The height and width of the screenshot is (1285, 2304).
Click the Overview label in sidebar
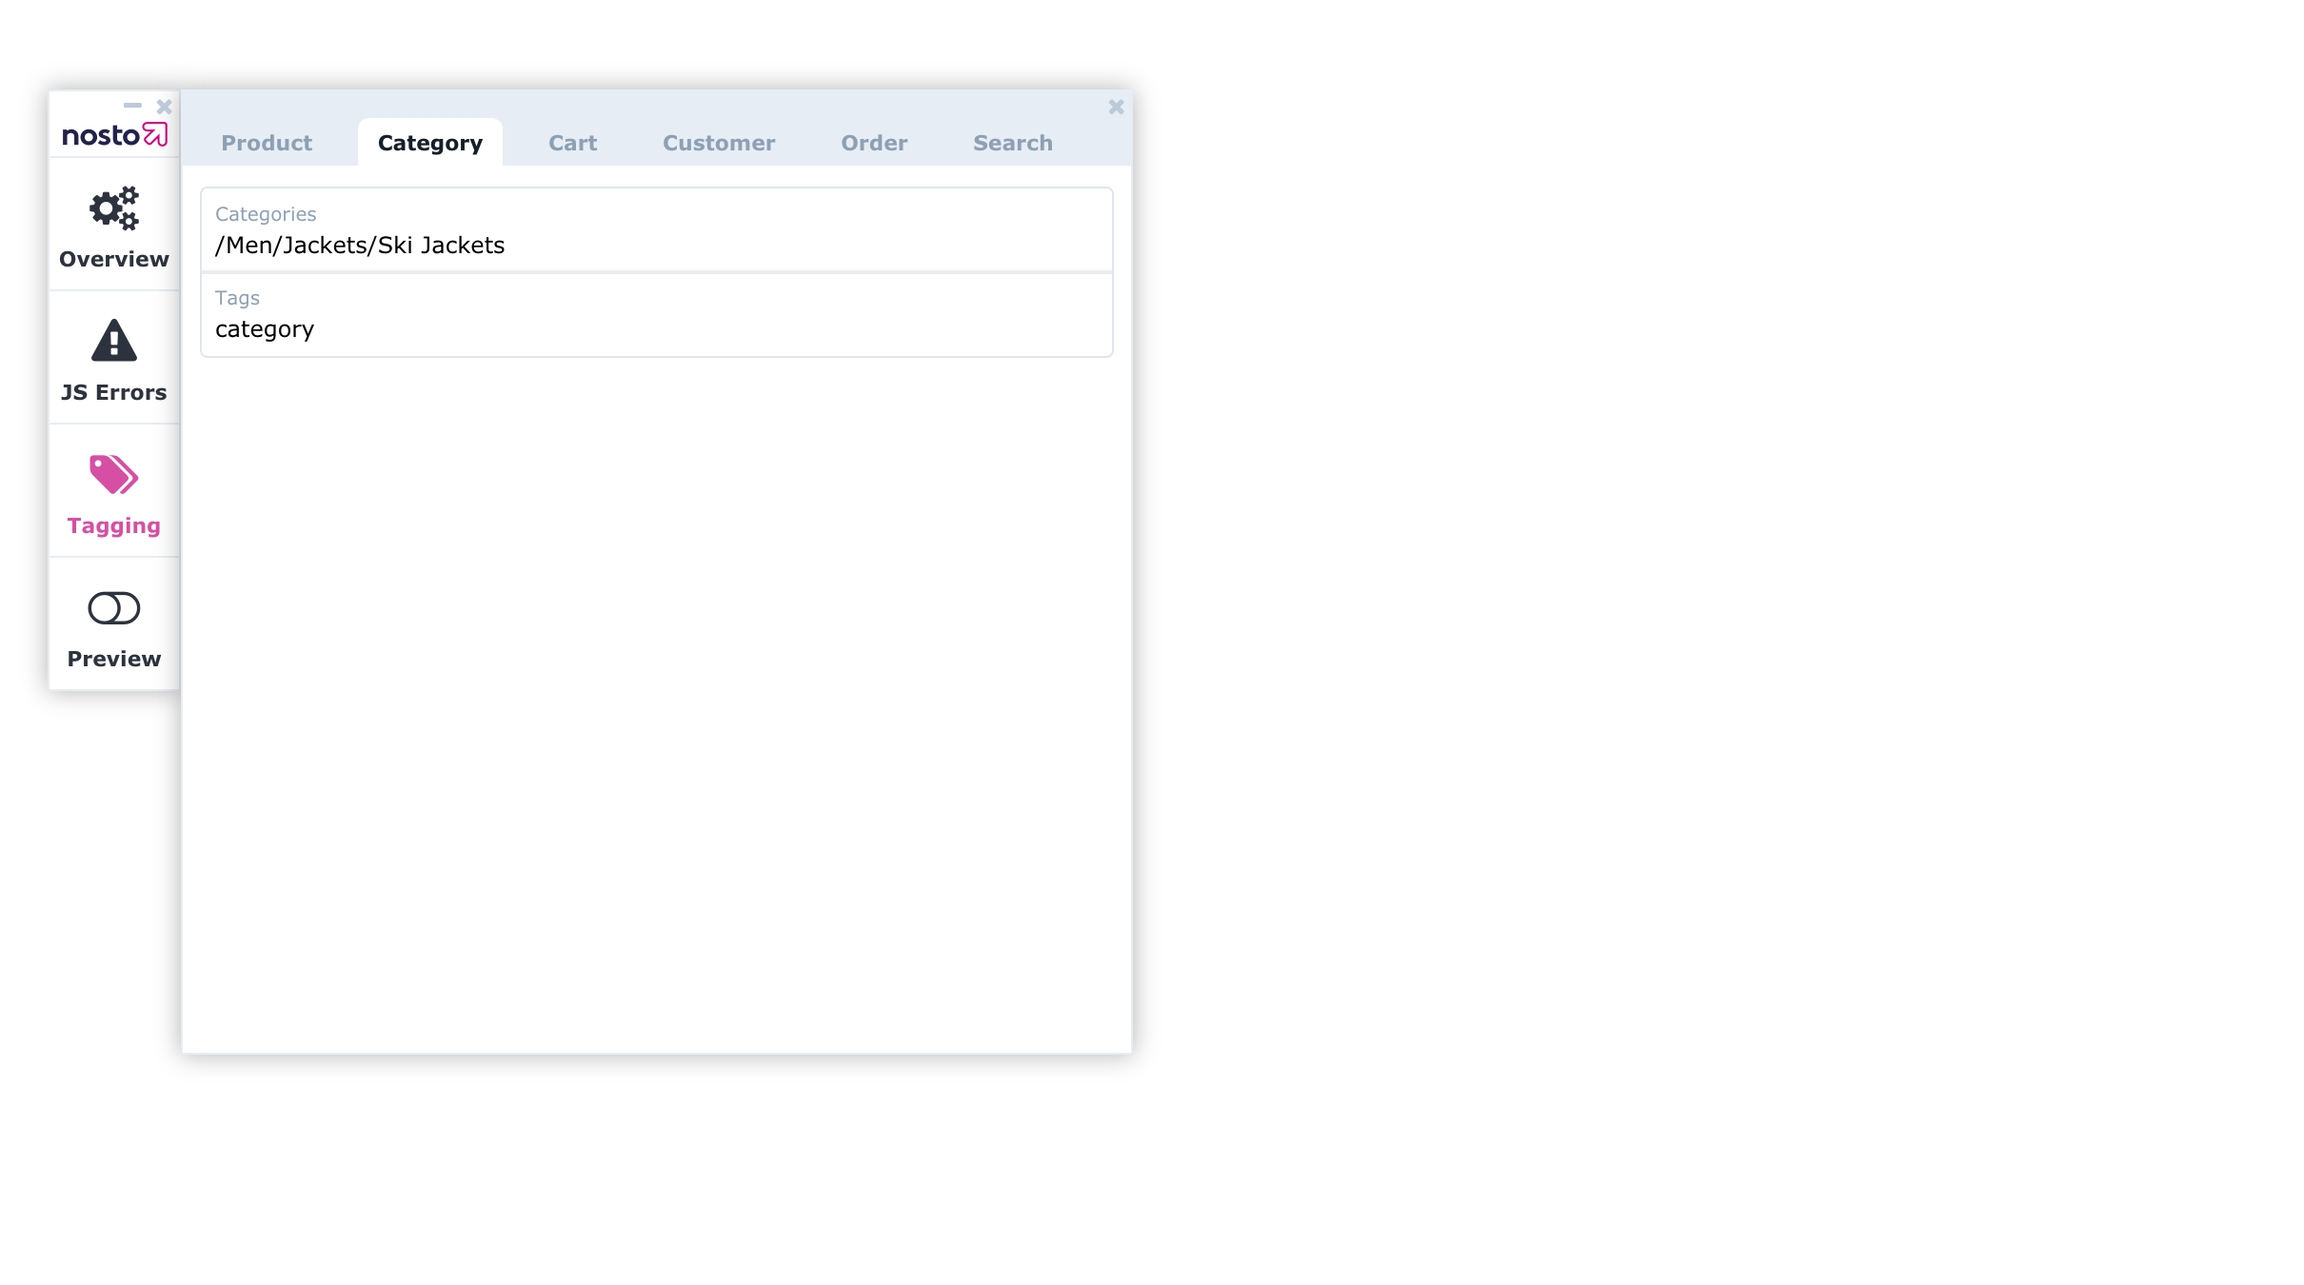114,259
